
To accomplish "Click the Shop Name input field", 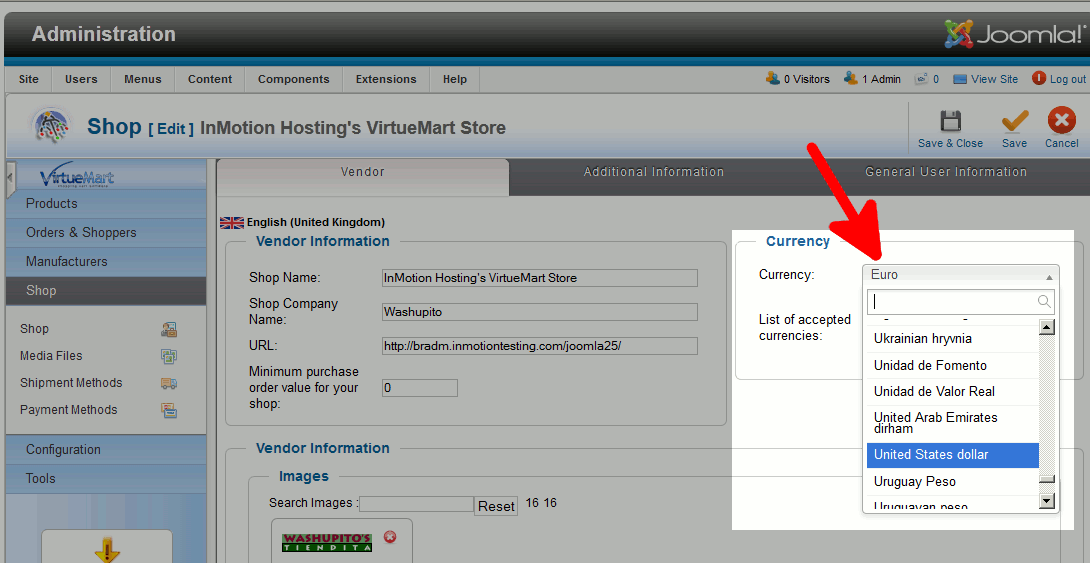I will click(539, 278).
